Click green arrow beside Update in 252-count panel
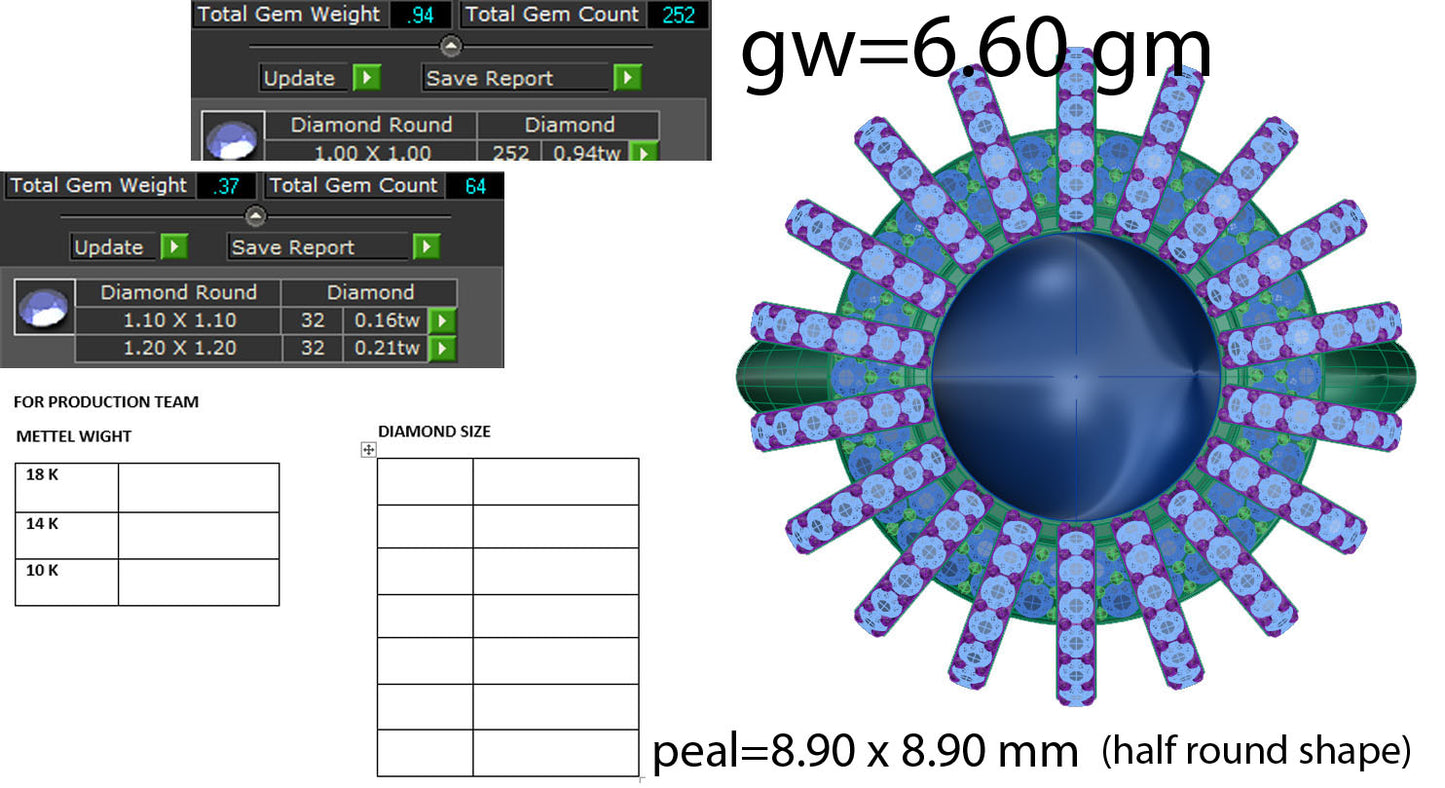The width and height of the screenshot is (1445, 788). 367,77
